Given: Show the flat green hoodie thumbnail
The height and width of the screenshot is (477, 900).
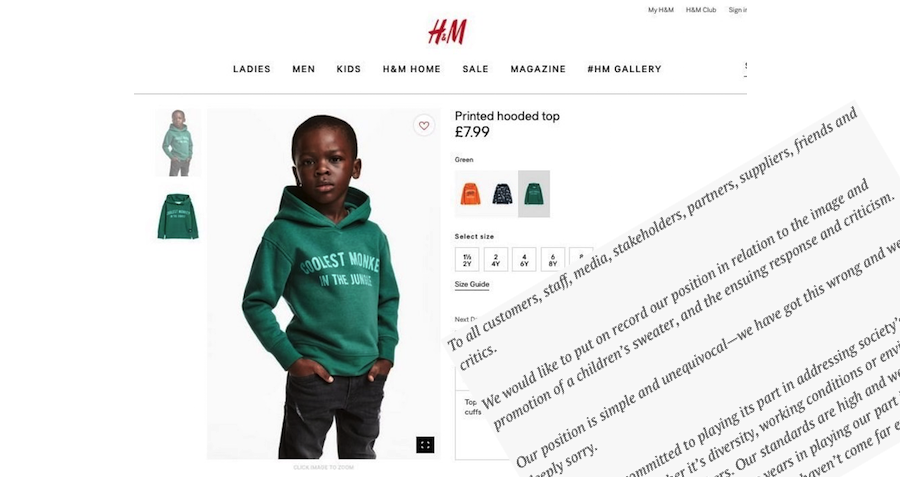Looking at the screenshot, I should point(178,216).
